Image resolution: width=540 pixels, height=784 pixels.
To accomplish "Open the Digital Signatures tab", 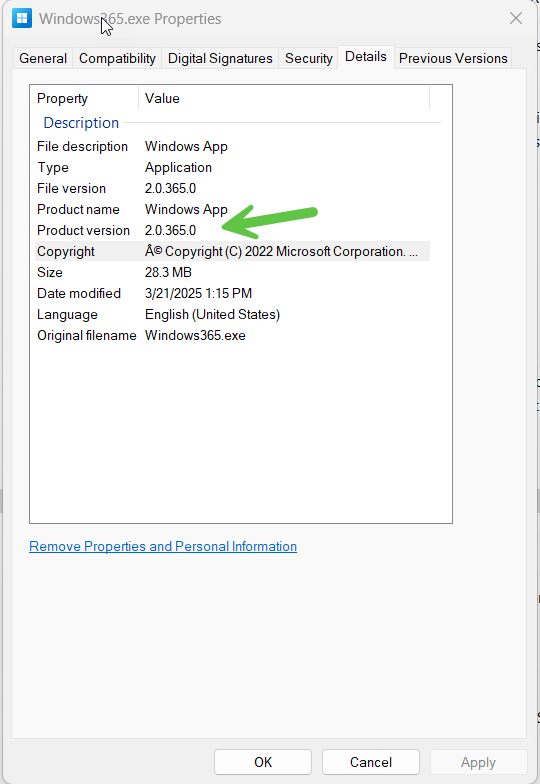I will tap(220, 58).
